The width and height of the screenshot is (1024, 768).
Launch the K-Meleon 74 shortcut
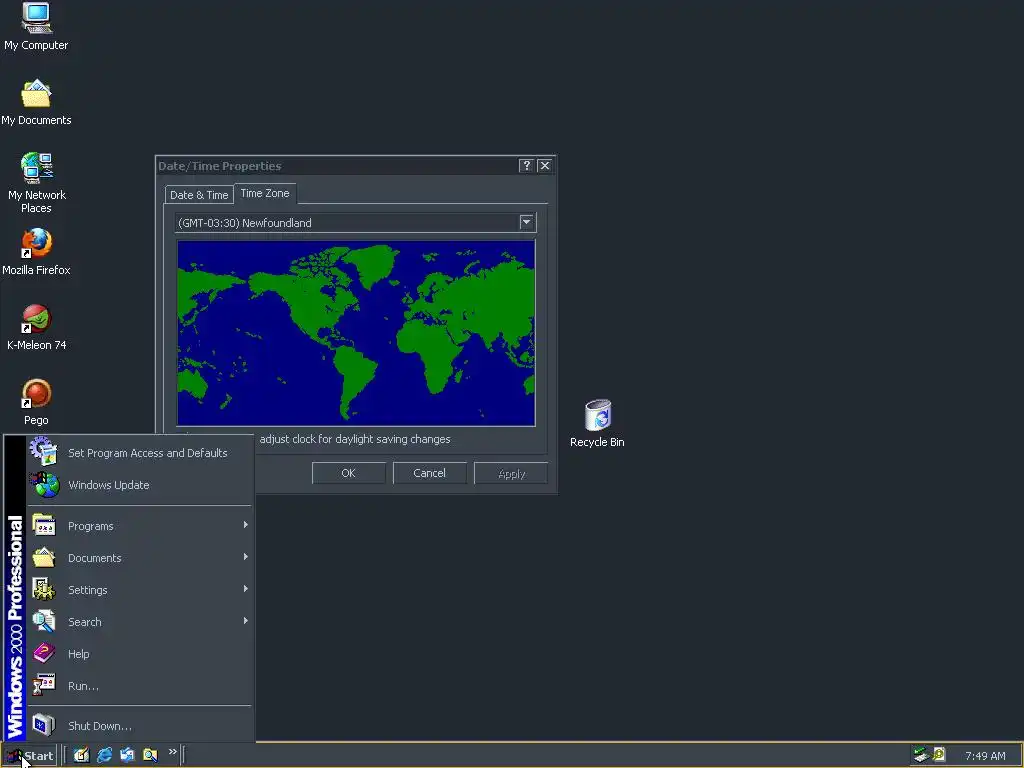pos(36,327)
